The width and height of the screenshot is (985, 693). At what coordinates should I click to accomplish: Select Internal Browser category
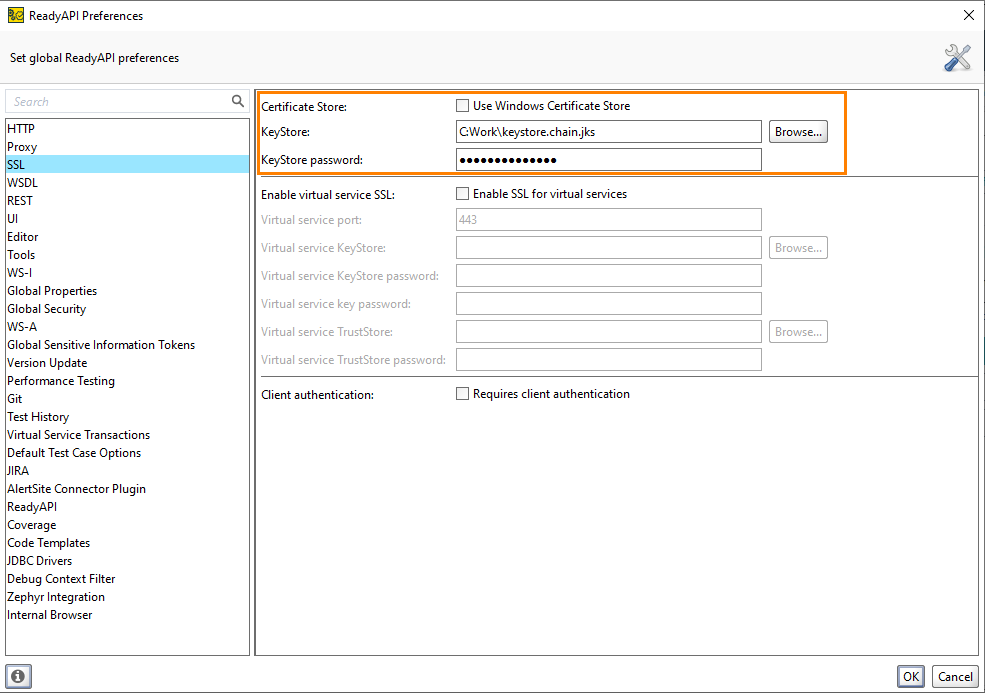127,614
